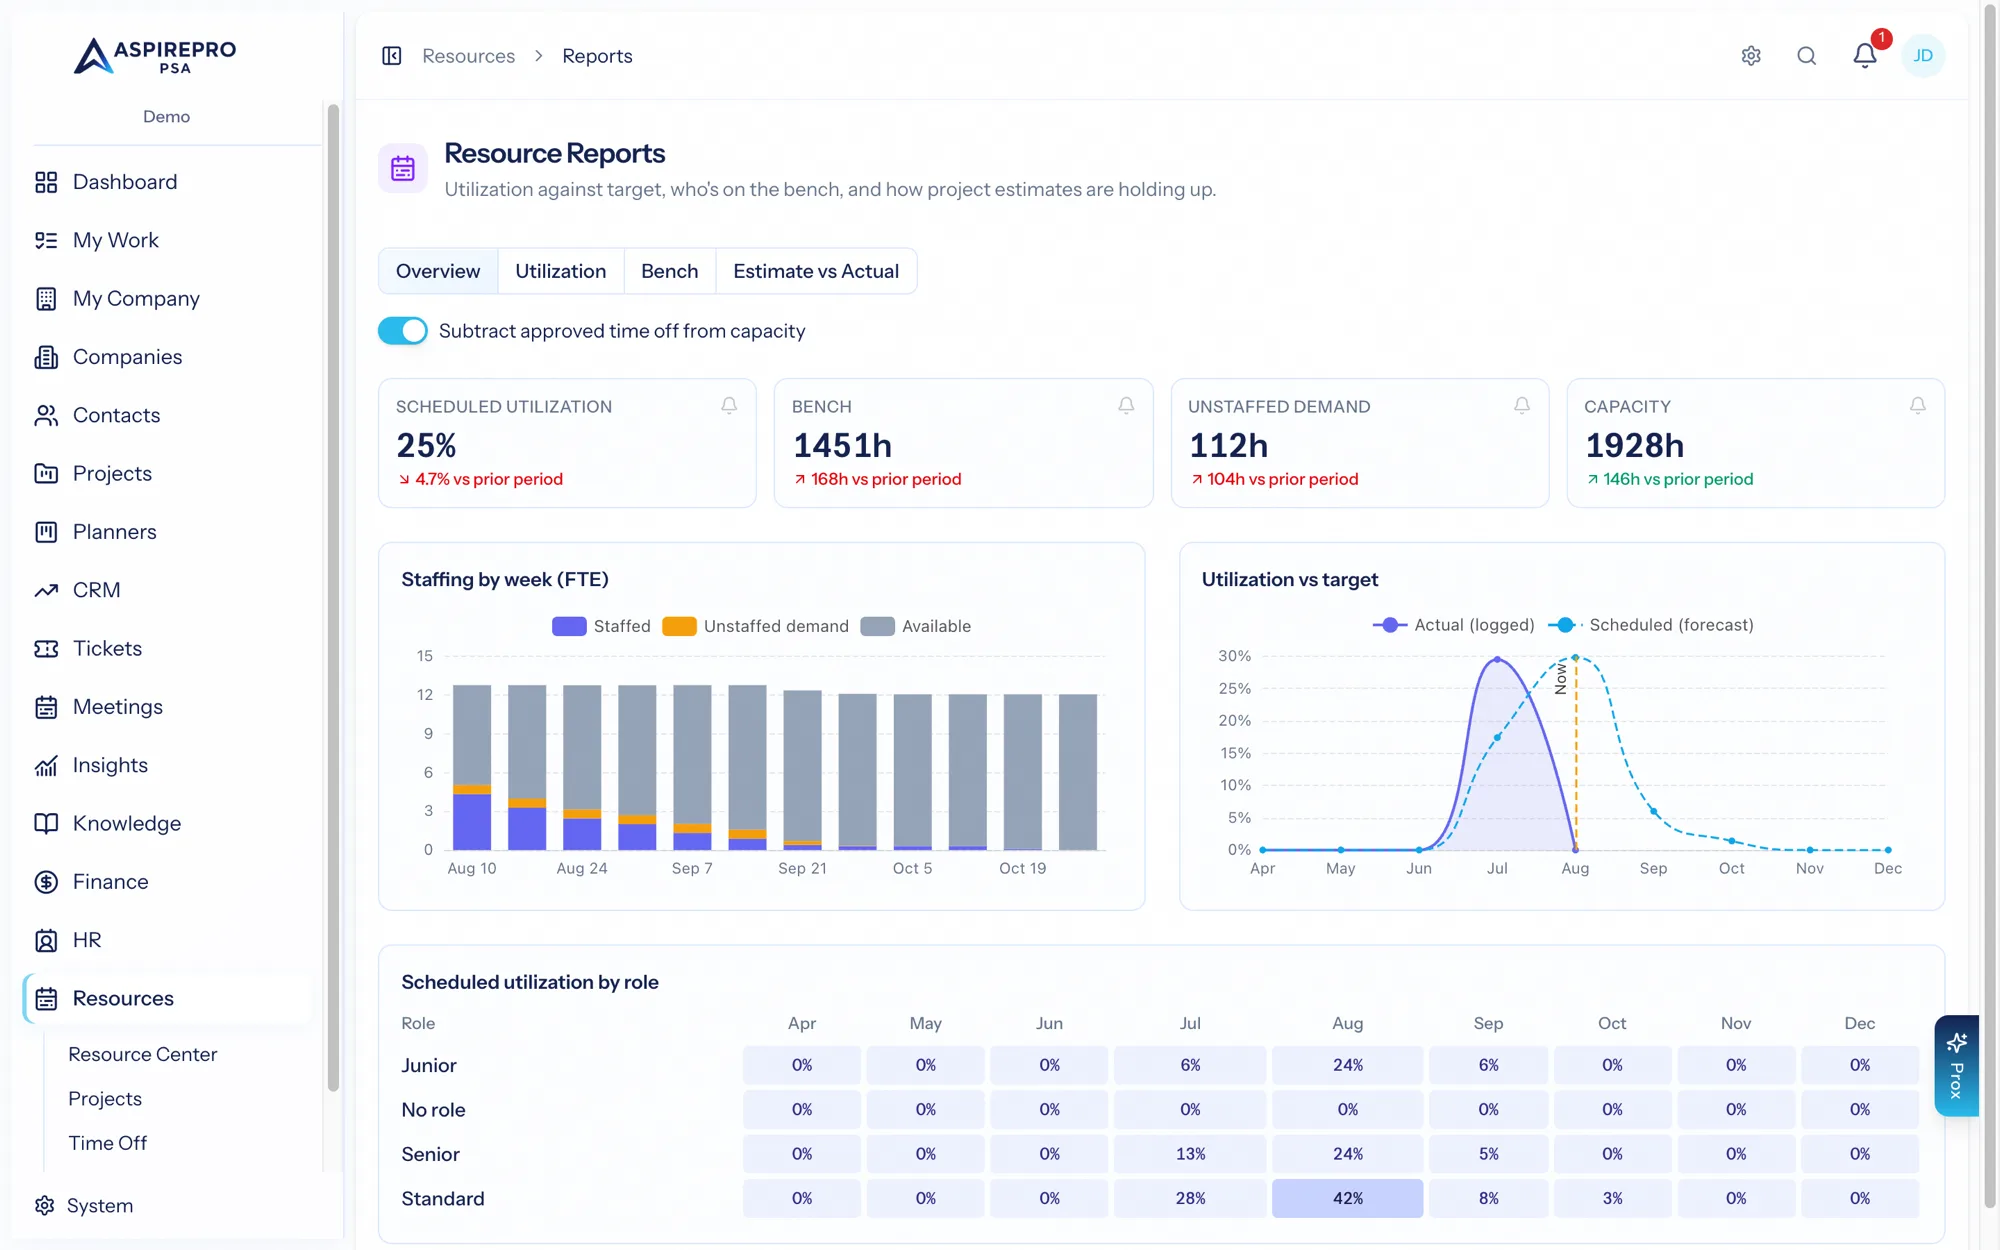Switch to the Overview tab

click(x=438, y=271)
